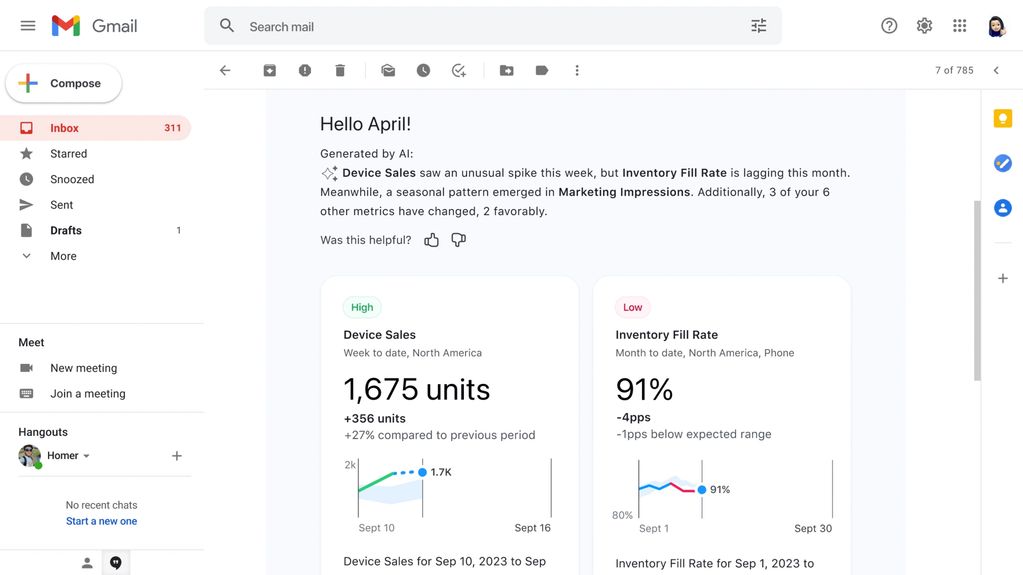Click the Start a new one link
Image resolution: width=1023 pixels, height=575 pixels.
coord(101,521)
